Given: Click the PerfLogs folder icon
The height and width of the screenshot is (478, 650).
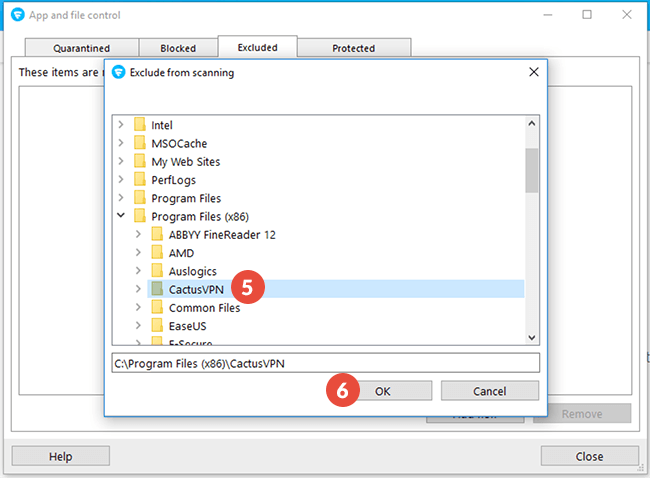Looking at the screenshot, I should [x=140, y=179].
